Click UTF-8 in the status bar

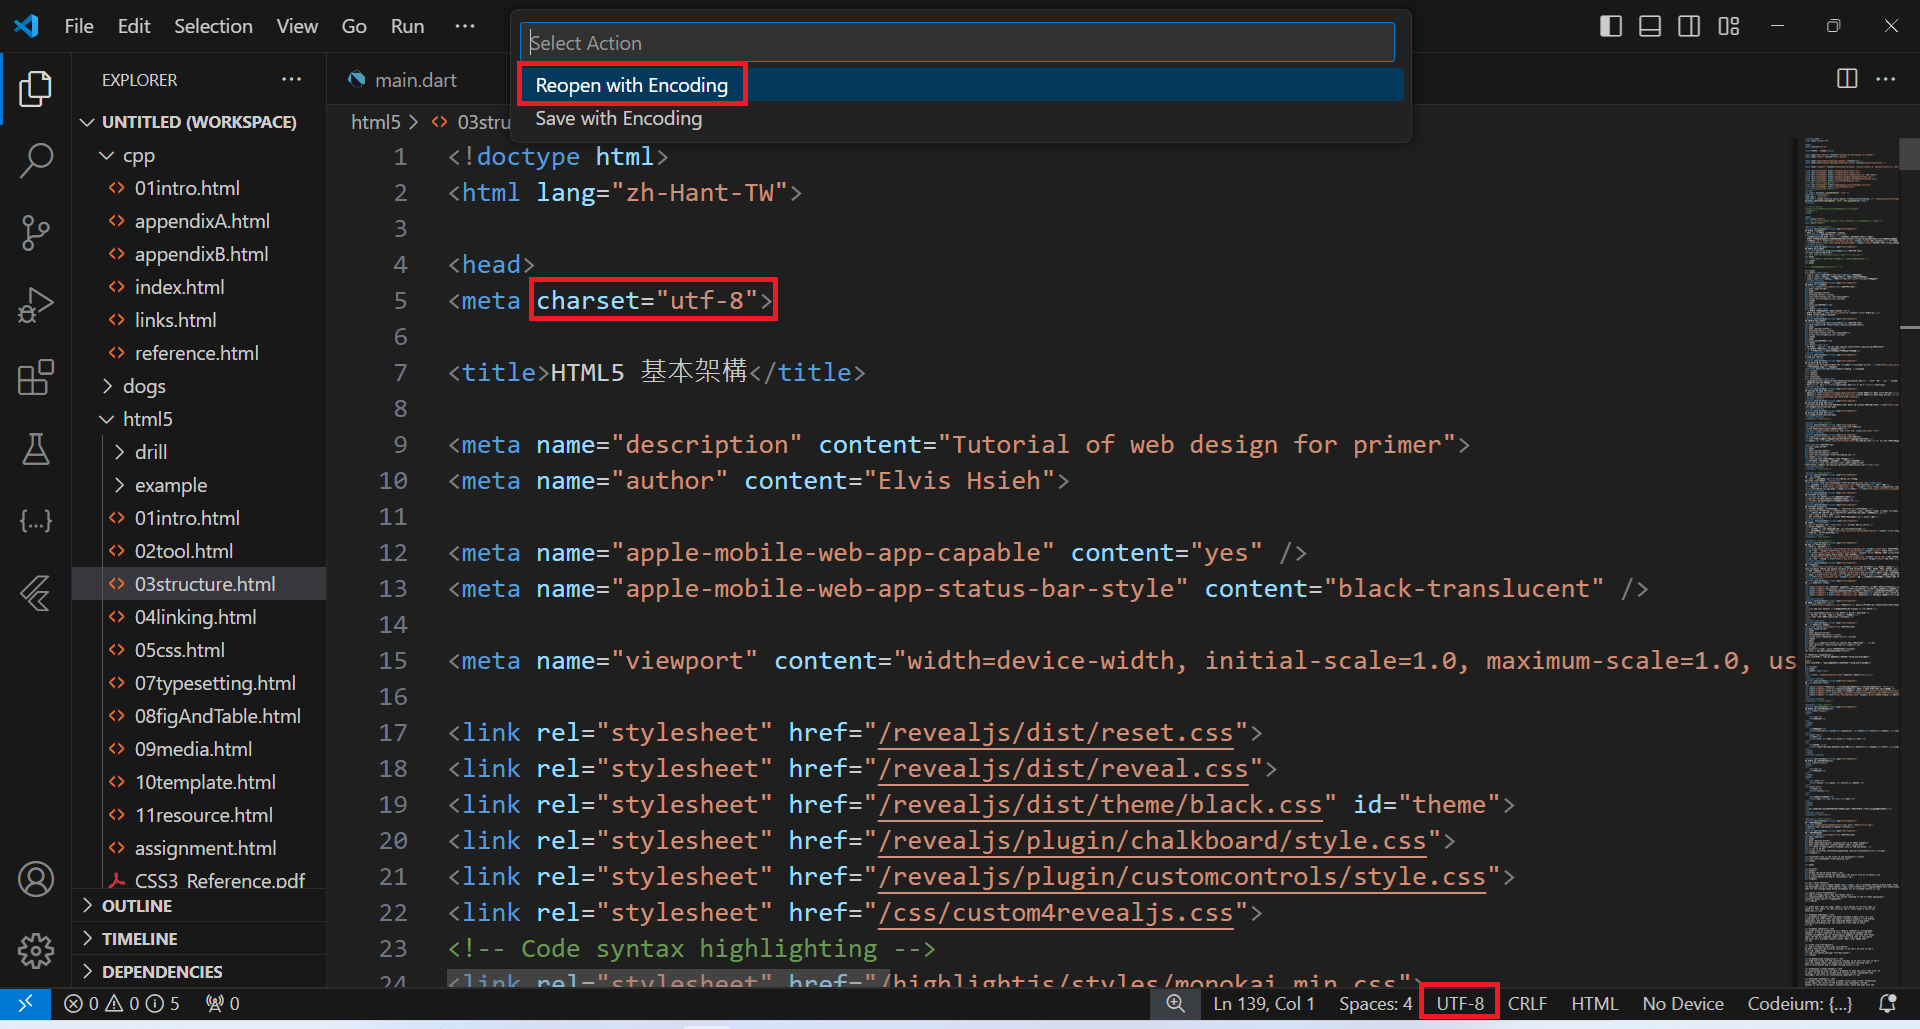[1459, 1003]
